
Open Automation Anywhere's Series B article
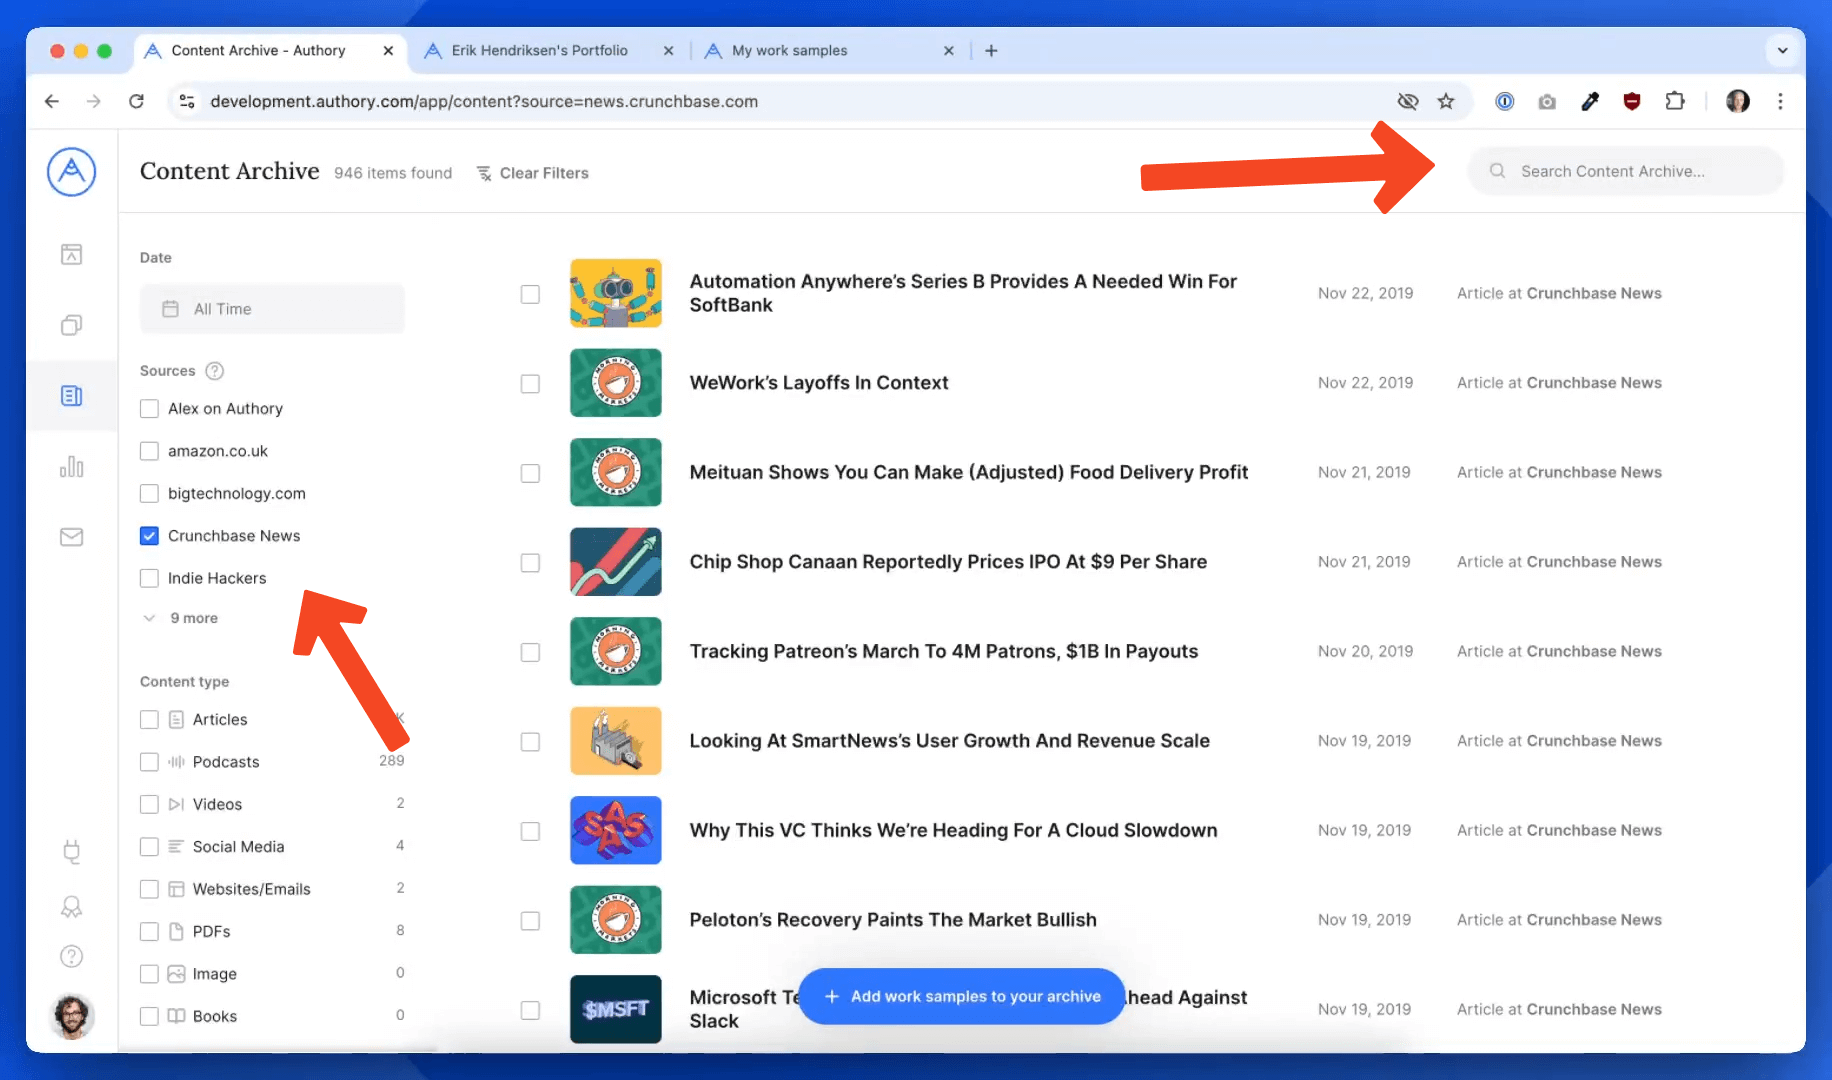pyautogui.click(x=963, y=293)
